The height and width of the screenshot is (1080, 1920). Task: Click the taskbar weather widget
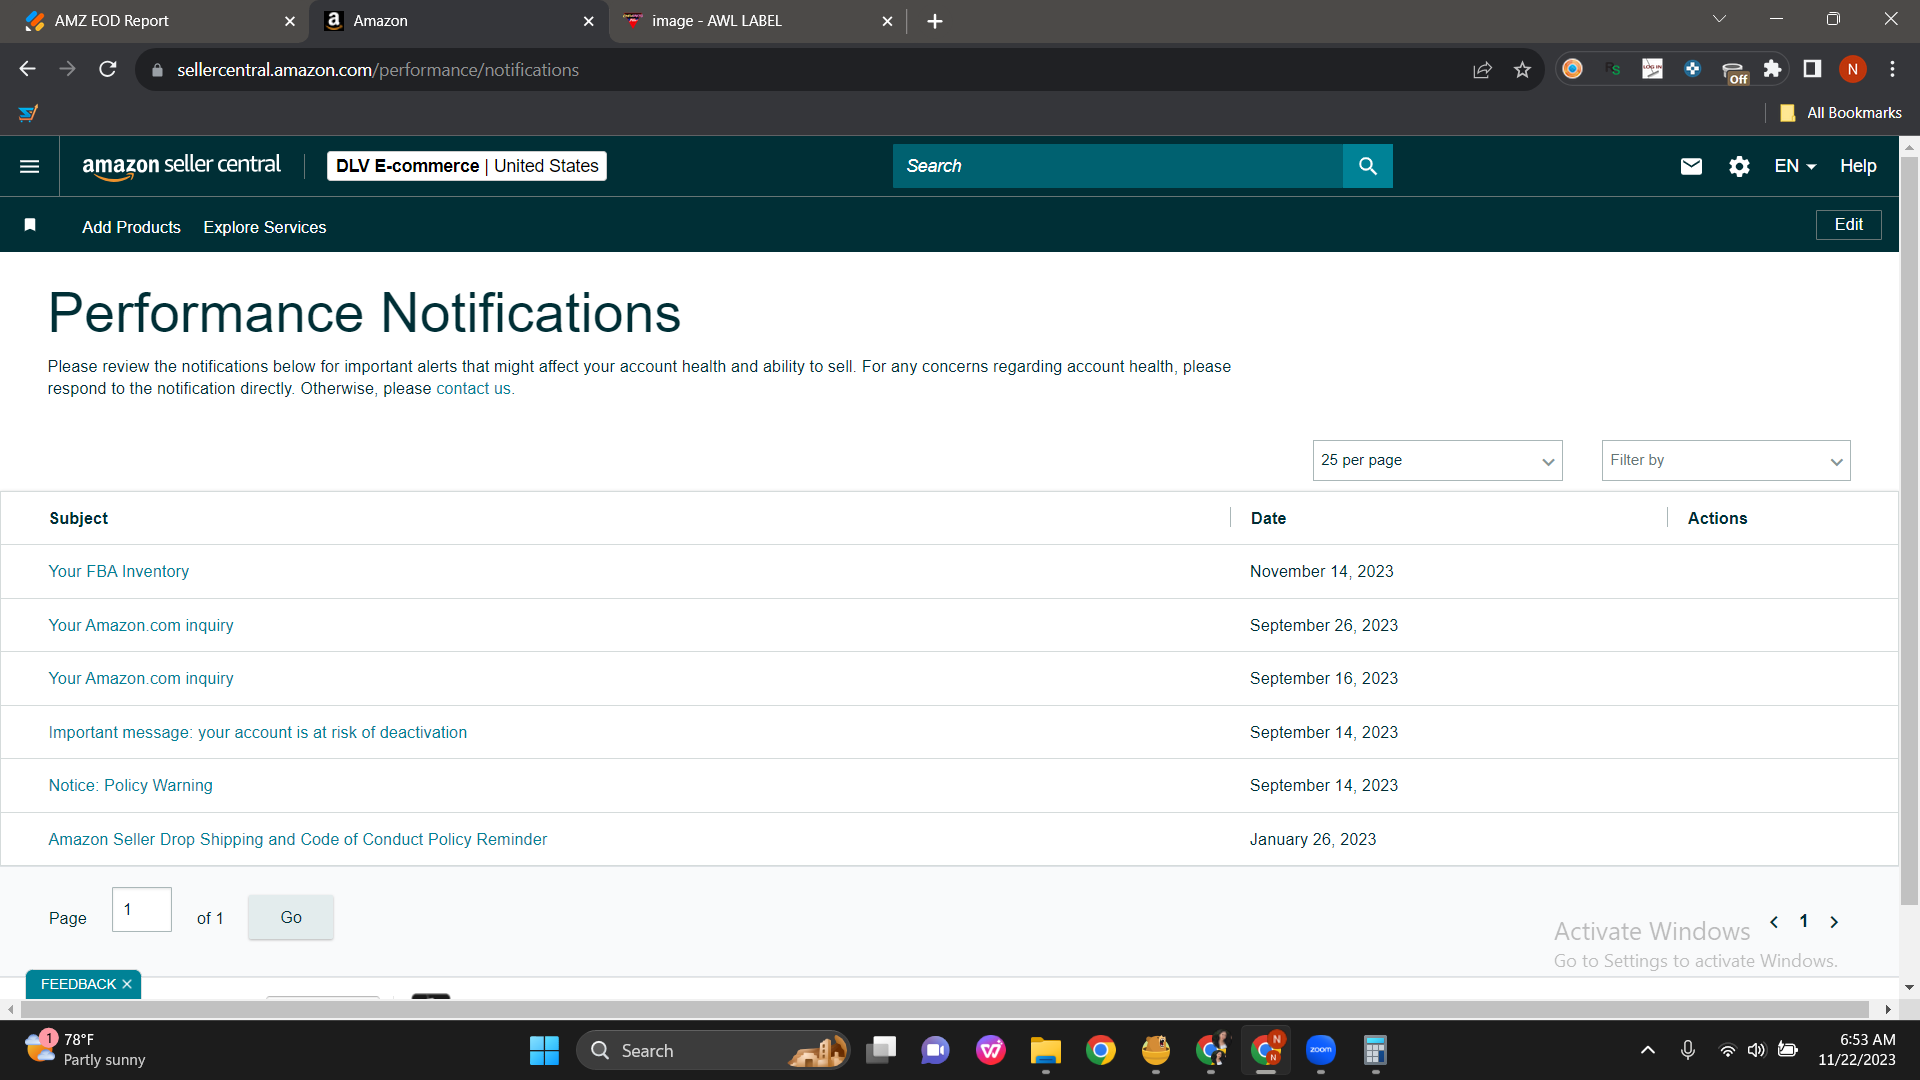[x=86, y=1050]
